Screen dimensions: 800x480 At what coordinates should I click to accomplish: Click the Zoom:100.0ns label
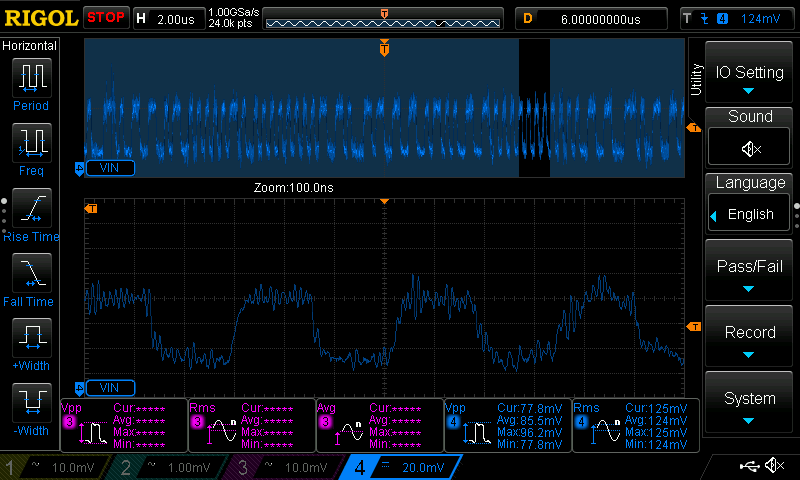pyautogui.click(x=293, y=188)
